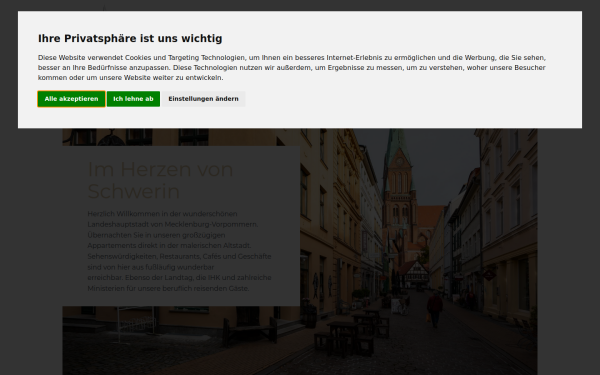Image resolution: width=600 pixels, height=375 pixels.
Task: Click the cookie paragraph starting Diese Website verwendet
Action: (x=292, y=67)
